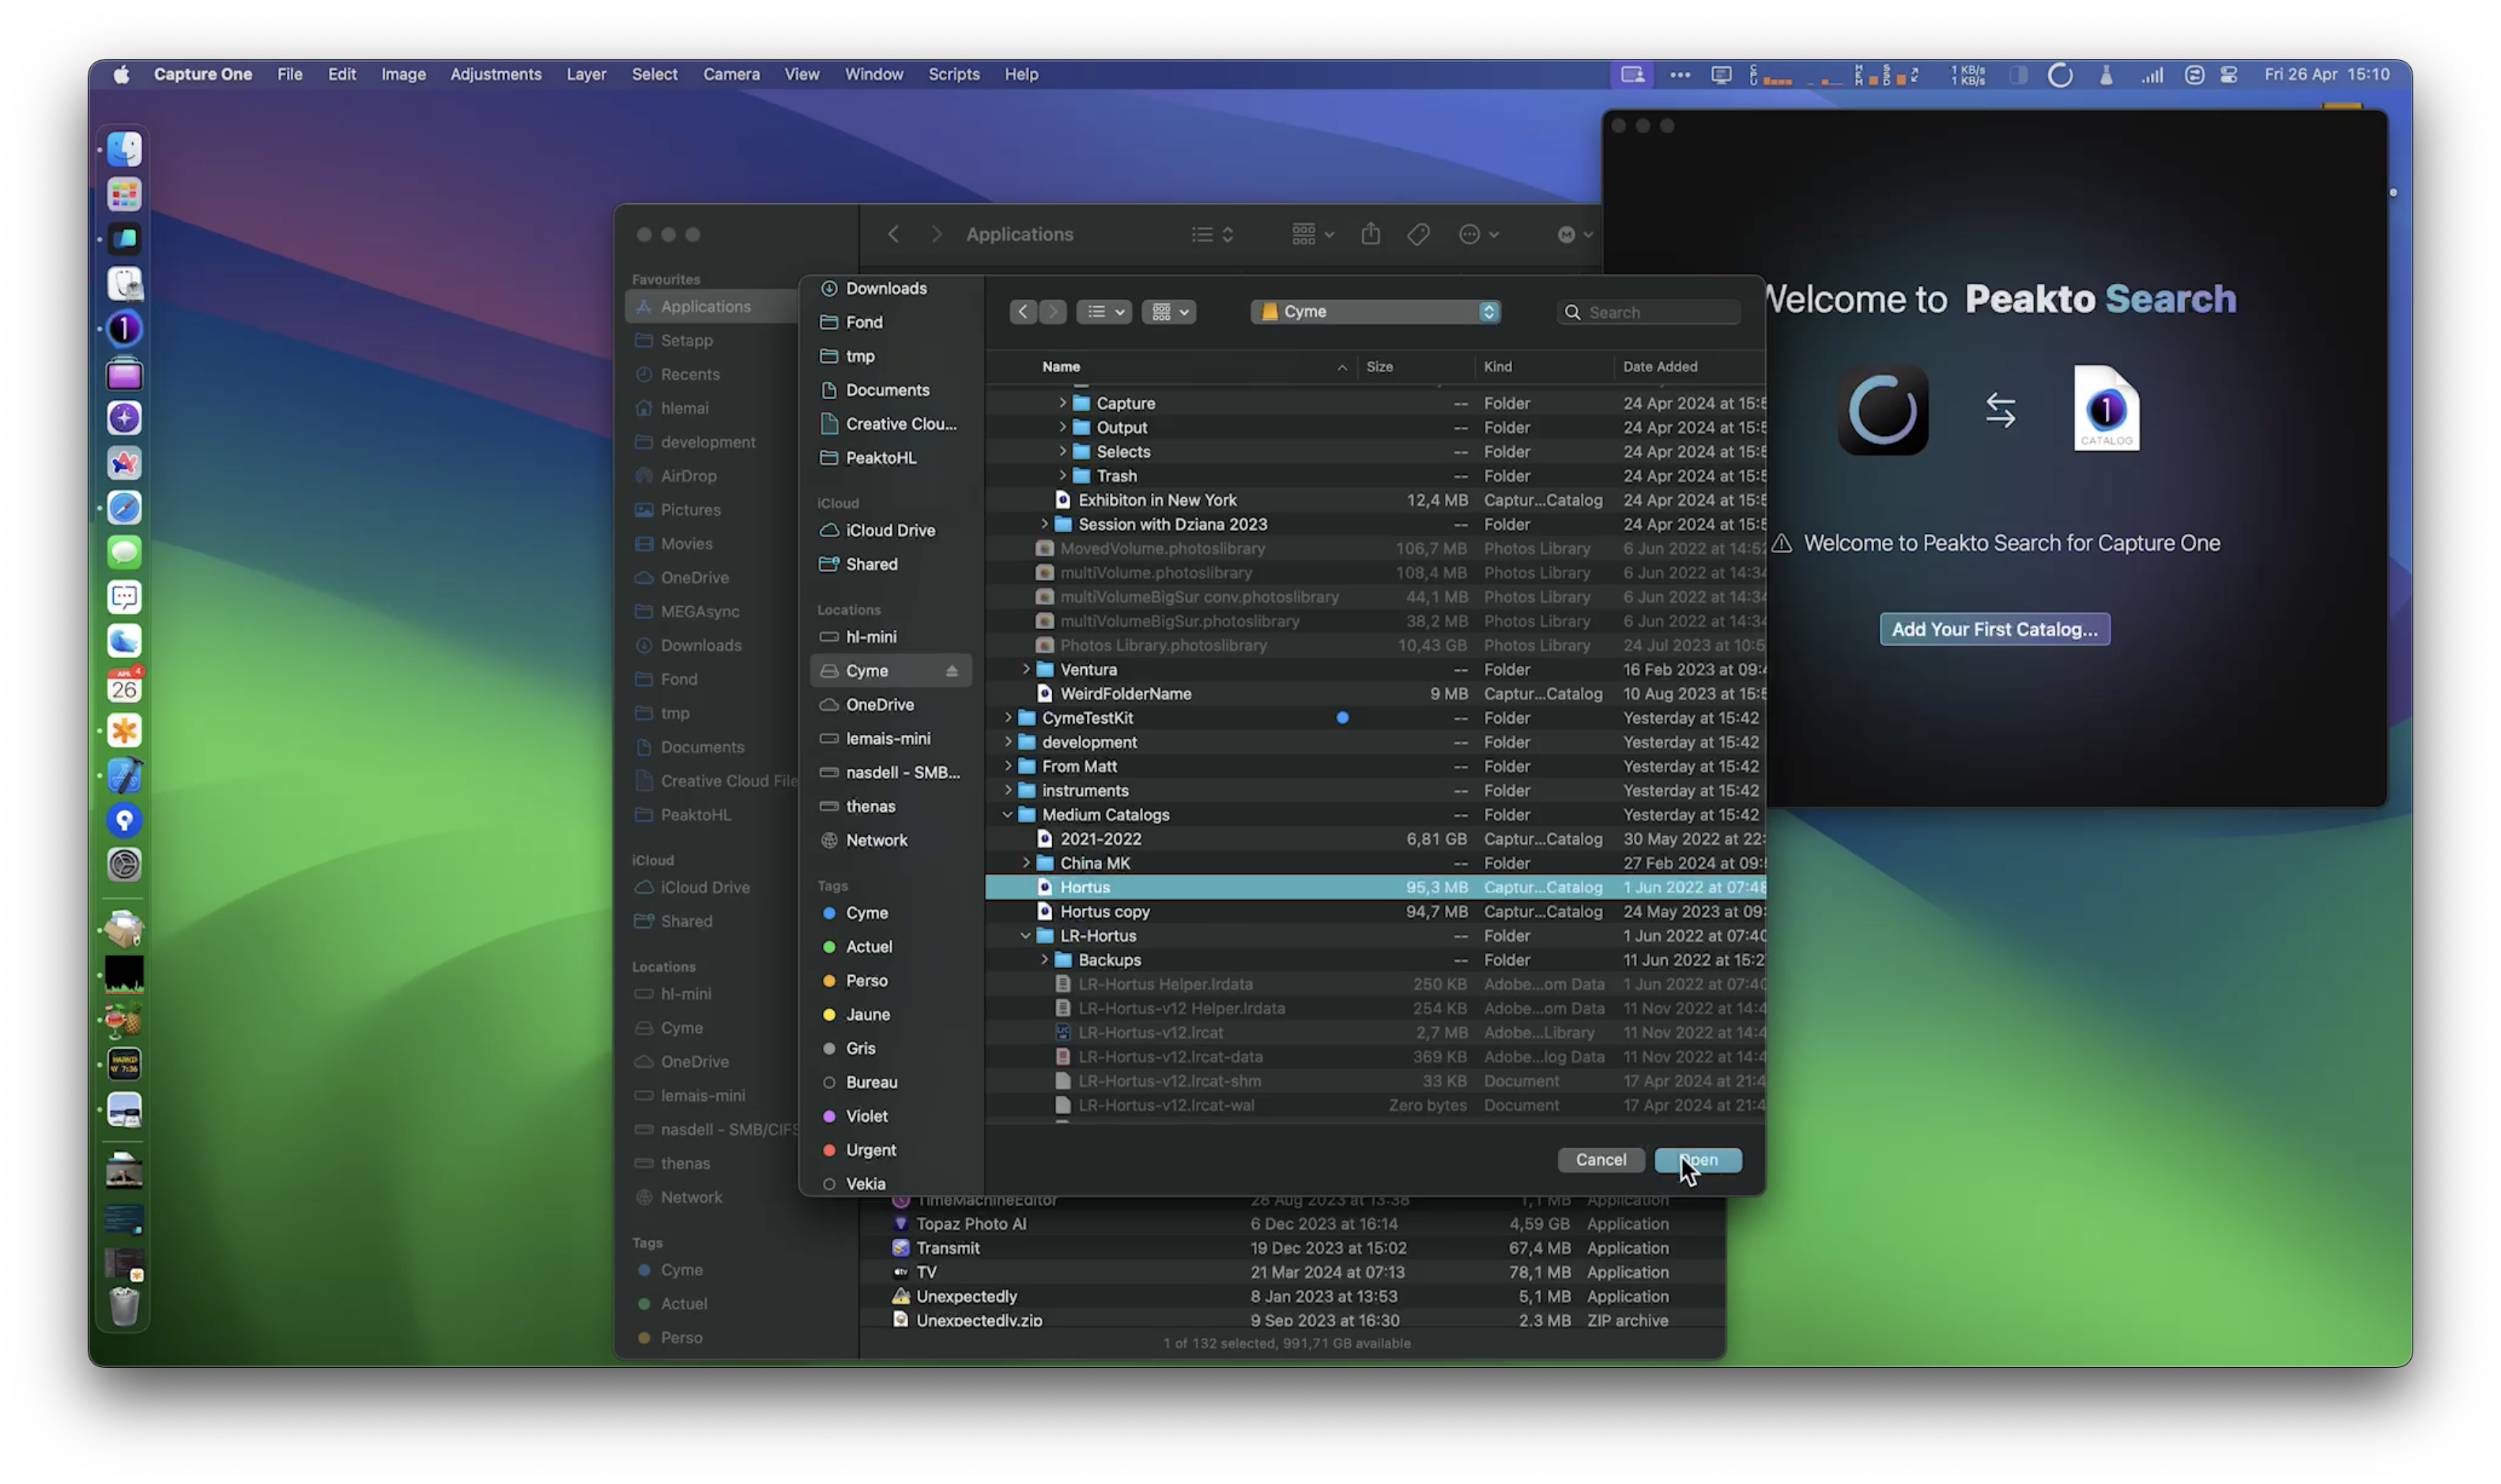Open the Capture One icon in Dock
This screenshot has height=1484, width=2501.
tap(124, 328)
